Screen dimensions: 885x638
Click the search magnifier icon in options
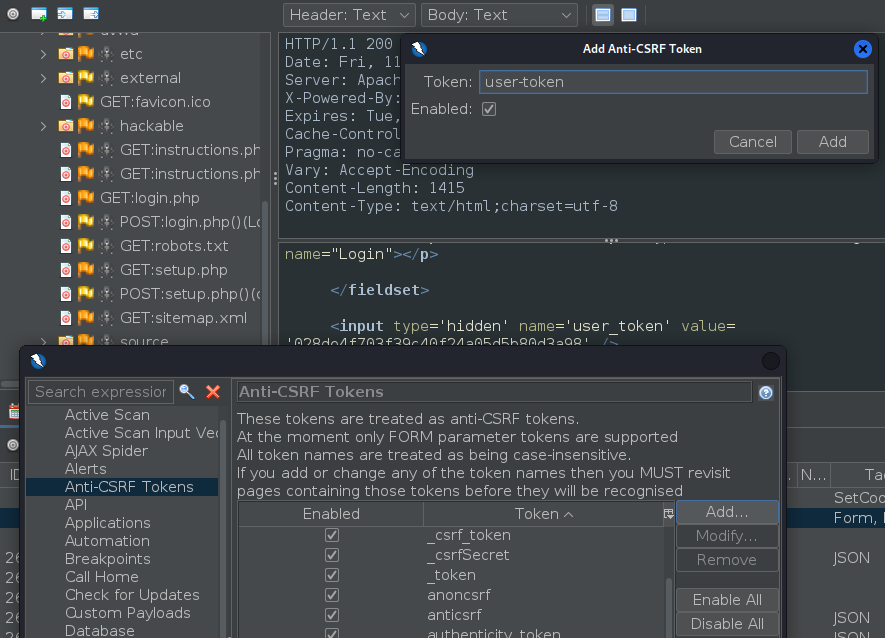(x=187, y=392)
